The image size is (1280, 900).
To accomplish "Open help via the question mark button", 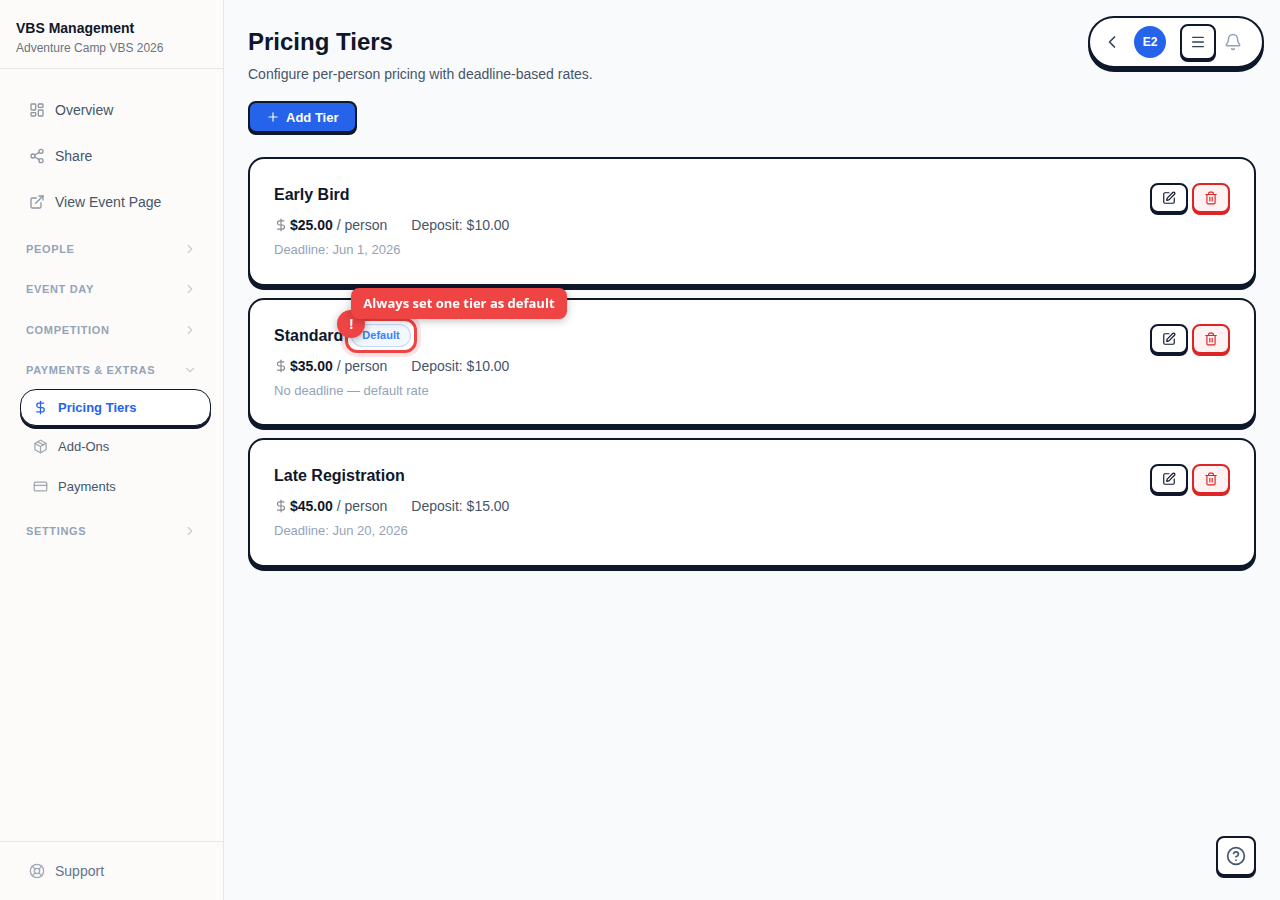I will pos(1235,856).
